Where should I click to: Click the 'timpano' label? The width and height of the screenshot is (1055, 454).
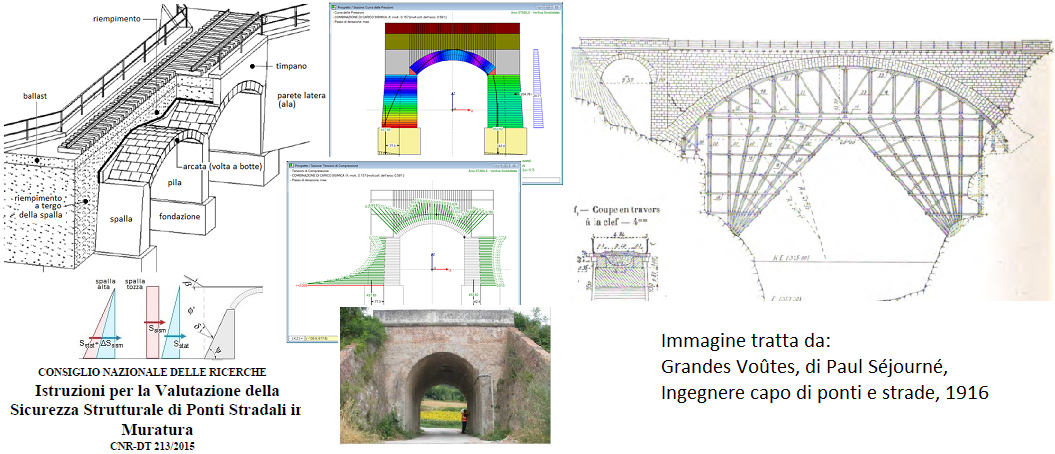291,68
